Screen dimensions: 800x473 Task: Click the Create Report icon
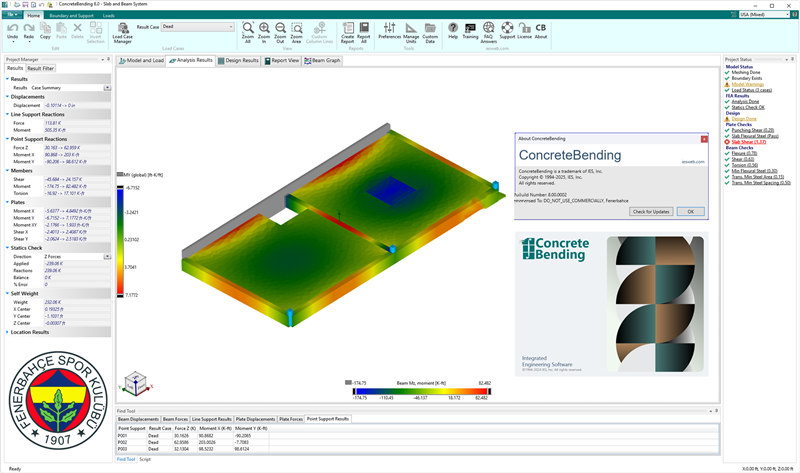tap(348, 28)
